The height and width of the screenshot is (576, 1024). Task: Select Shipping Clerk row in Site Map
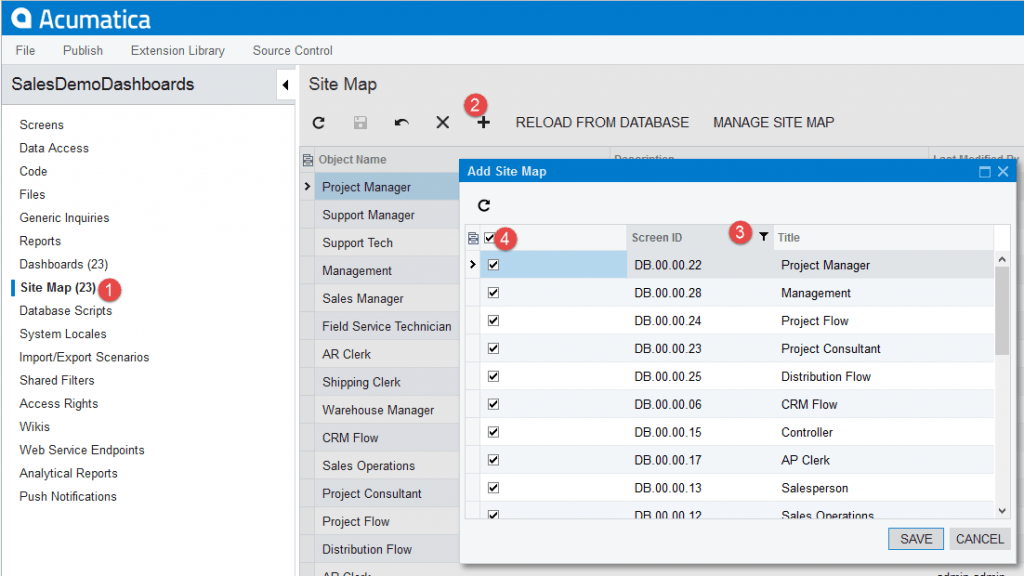[x=387, y=382]
